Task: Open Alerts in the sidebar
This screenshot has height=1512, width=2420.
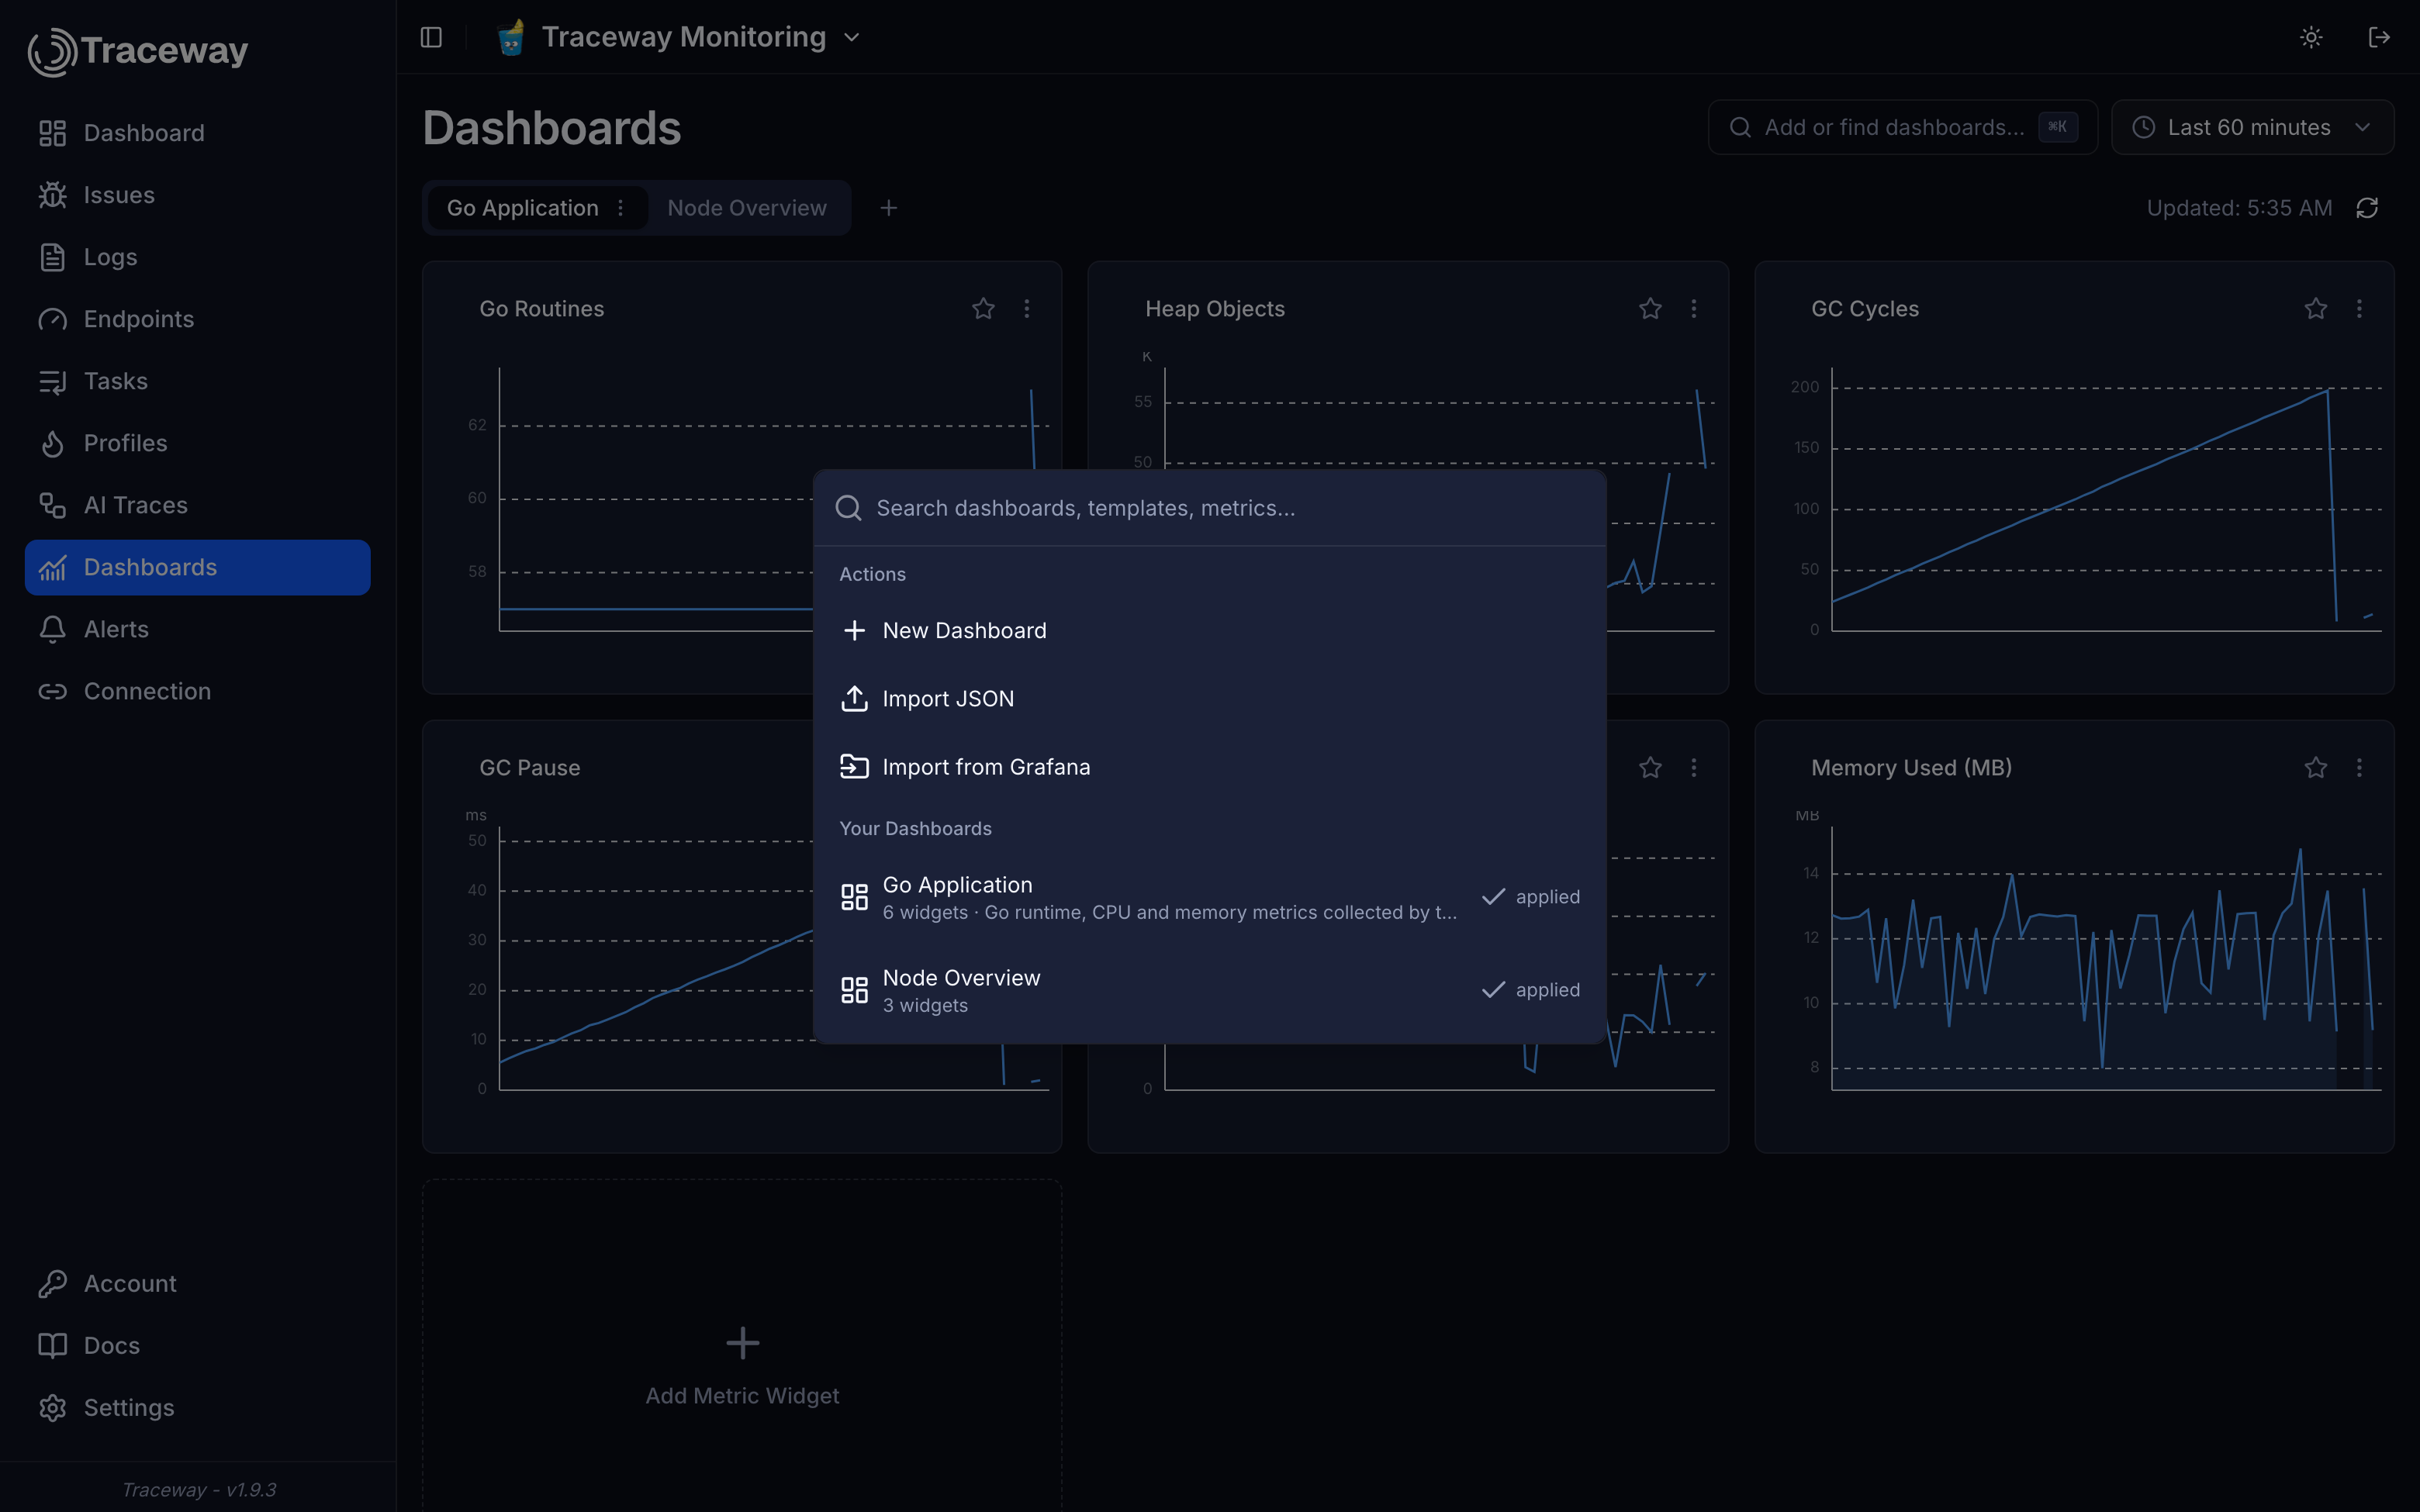Action: [198, 629]
